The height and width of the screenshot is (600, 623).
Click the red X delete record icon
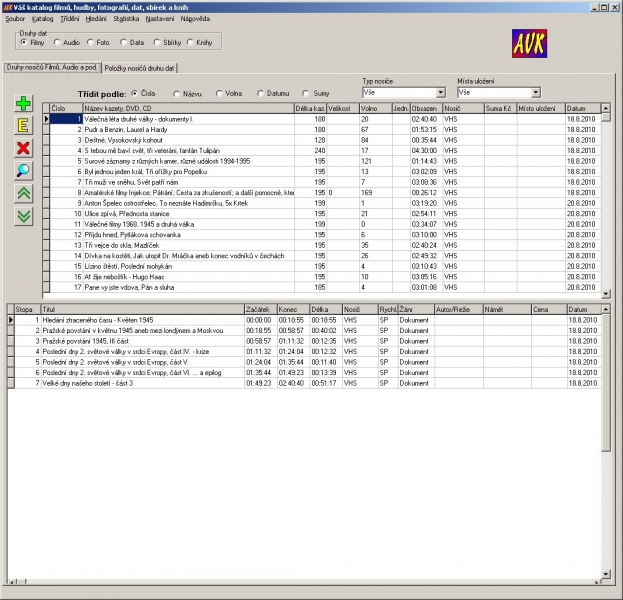click(24, 148)
